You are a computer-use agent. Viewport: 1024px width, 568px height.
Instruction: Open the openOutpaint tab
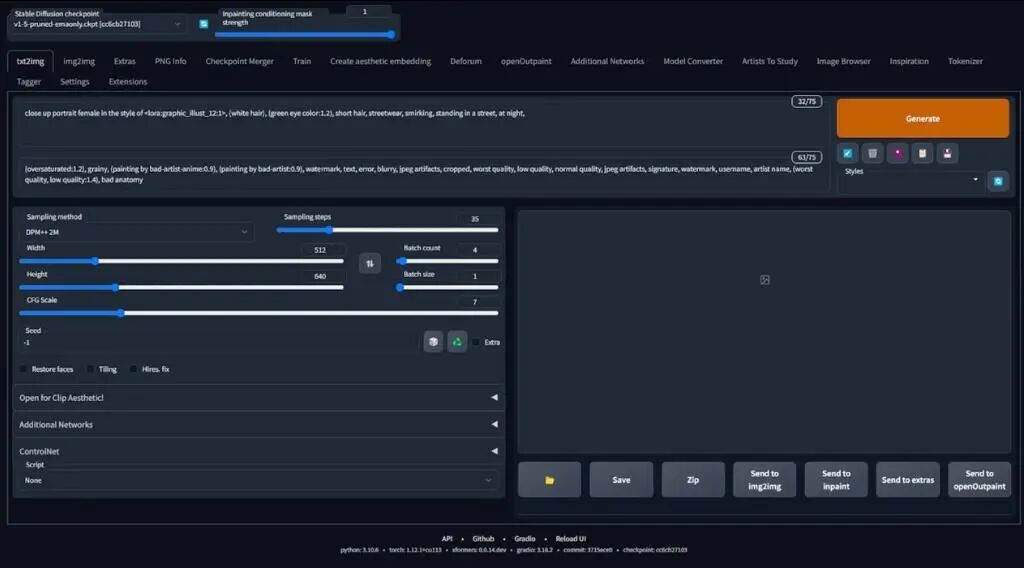[526, 61]
